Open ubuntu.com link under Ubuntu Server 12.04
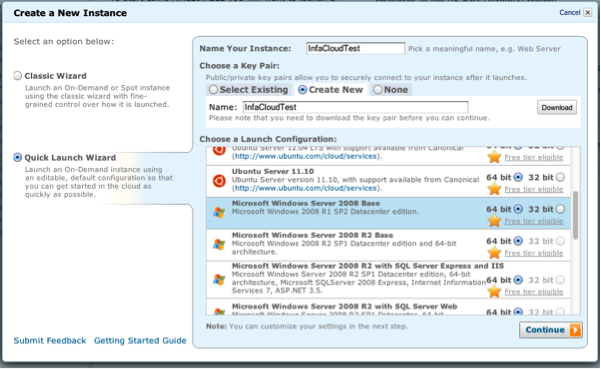The image size is (601, 369). (x=305, y=156)
